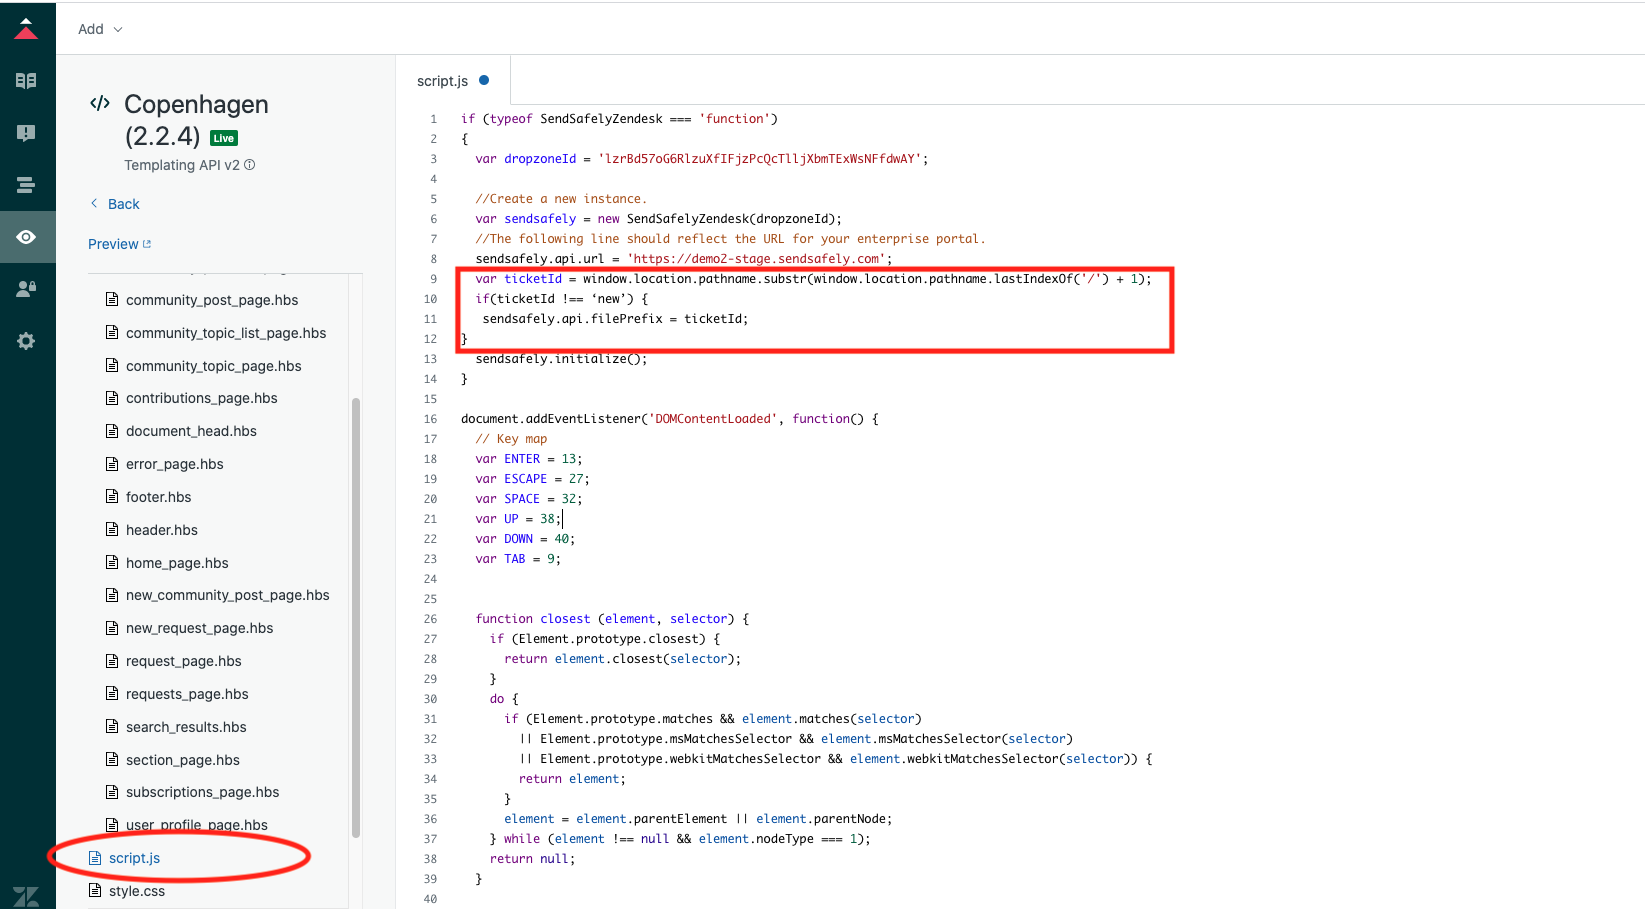The width and height of the screenshot is (1645, 909).
Task: Click the file icon beside style.css
Action: (95, 890)
